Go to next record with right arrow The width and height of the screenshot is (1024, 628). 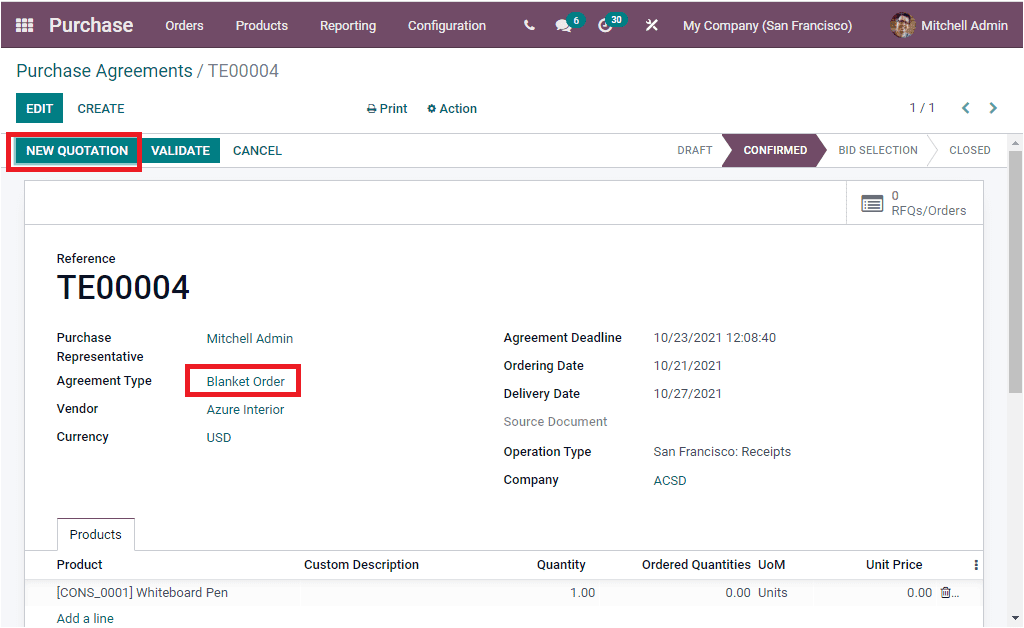click(991, 108)
